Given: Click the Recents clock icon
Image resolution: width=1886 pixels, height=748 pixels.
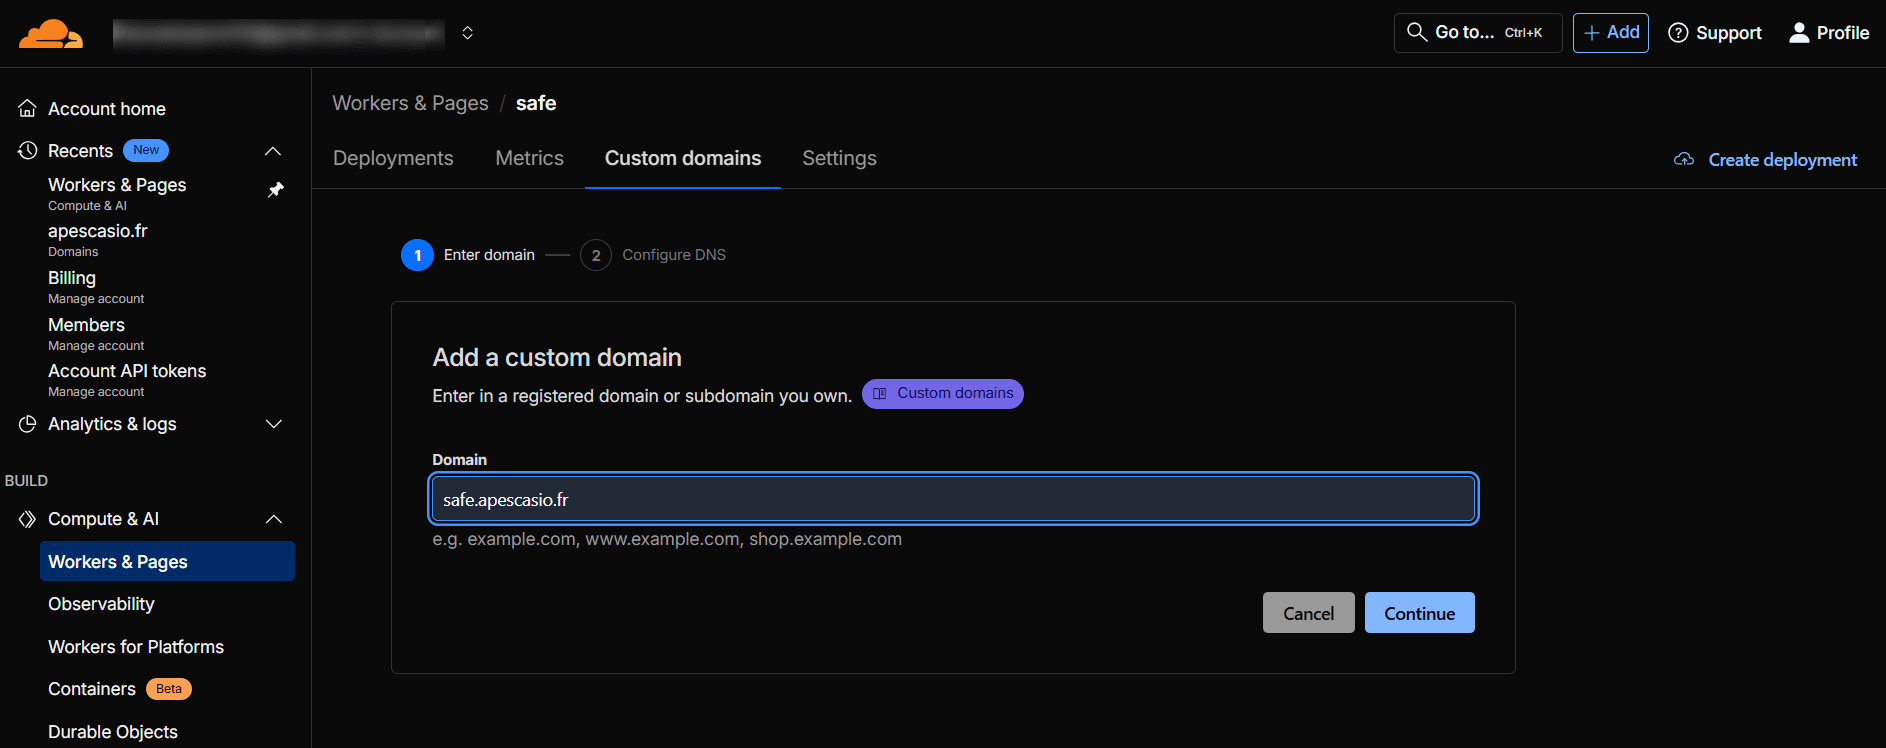Looking at the screenshot, I should [28, 150].
